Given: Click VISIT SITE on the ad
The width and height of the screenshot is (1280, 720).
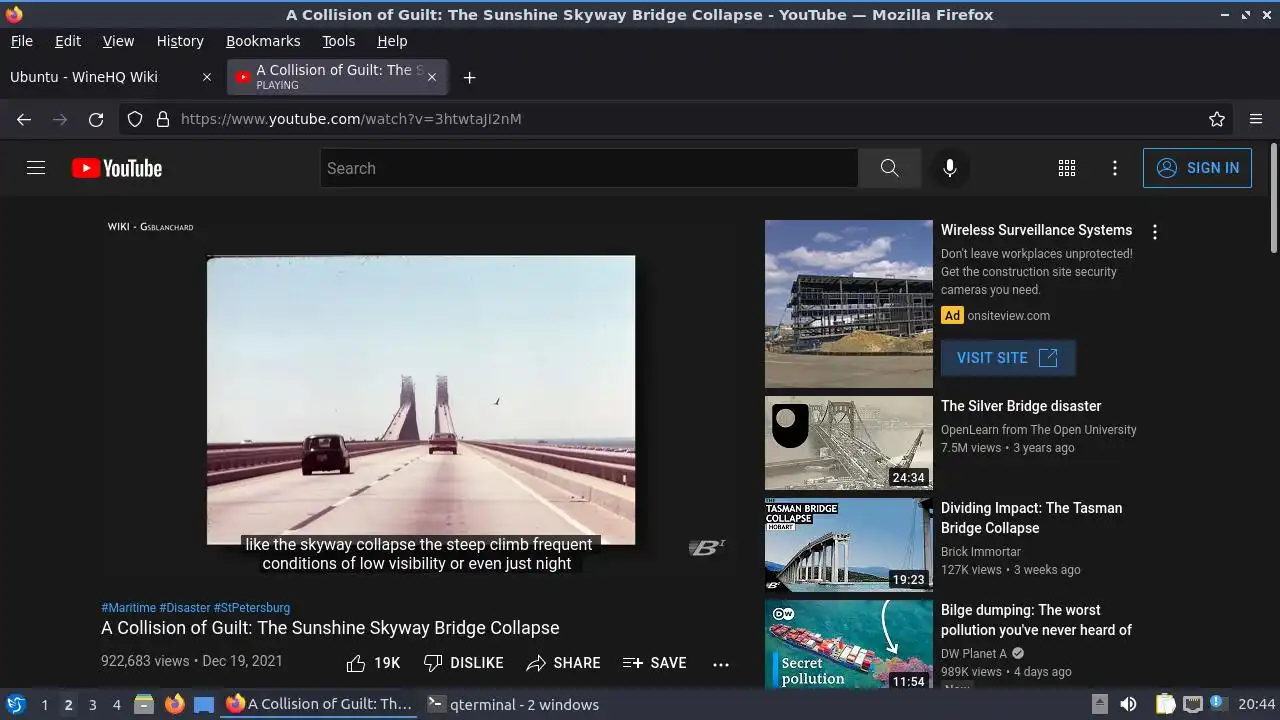Looking at the screenshot, I should [x=1008, y=358].
